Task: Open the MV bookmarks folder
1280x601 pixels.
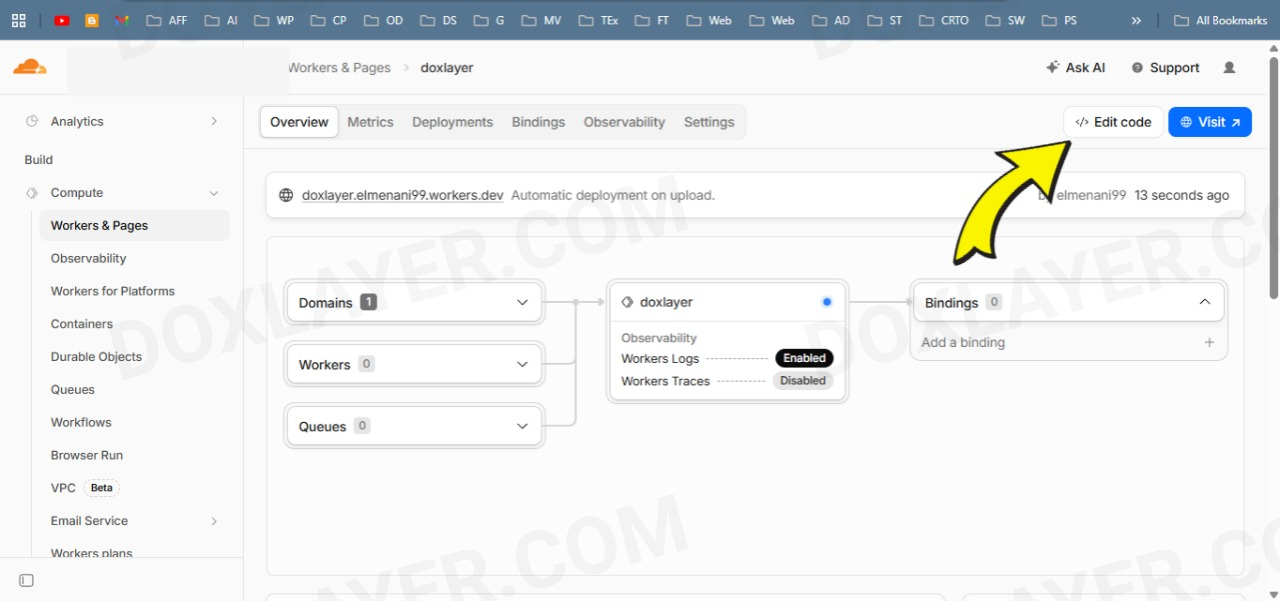Action: point(542,20)
